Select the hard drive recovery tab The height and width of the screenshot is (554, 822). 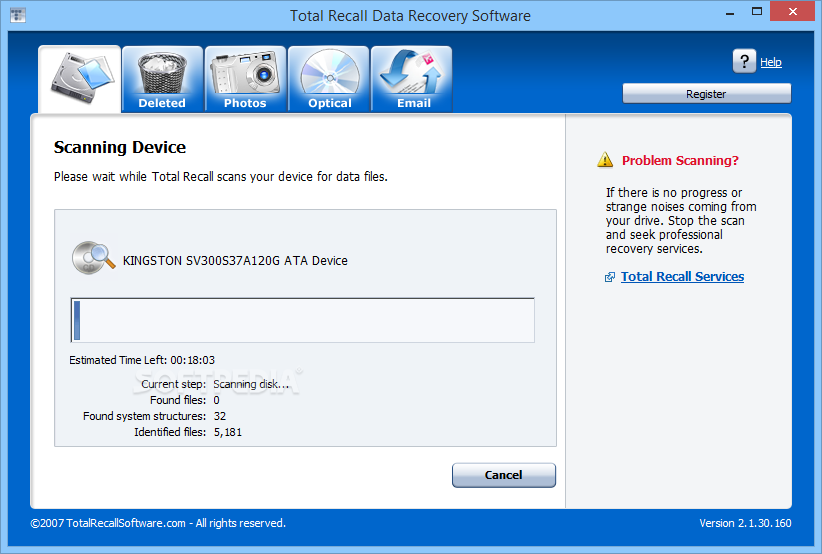[80, 79]
